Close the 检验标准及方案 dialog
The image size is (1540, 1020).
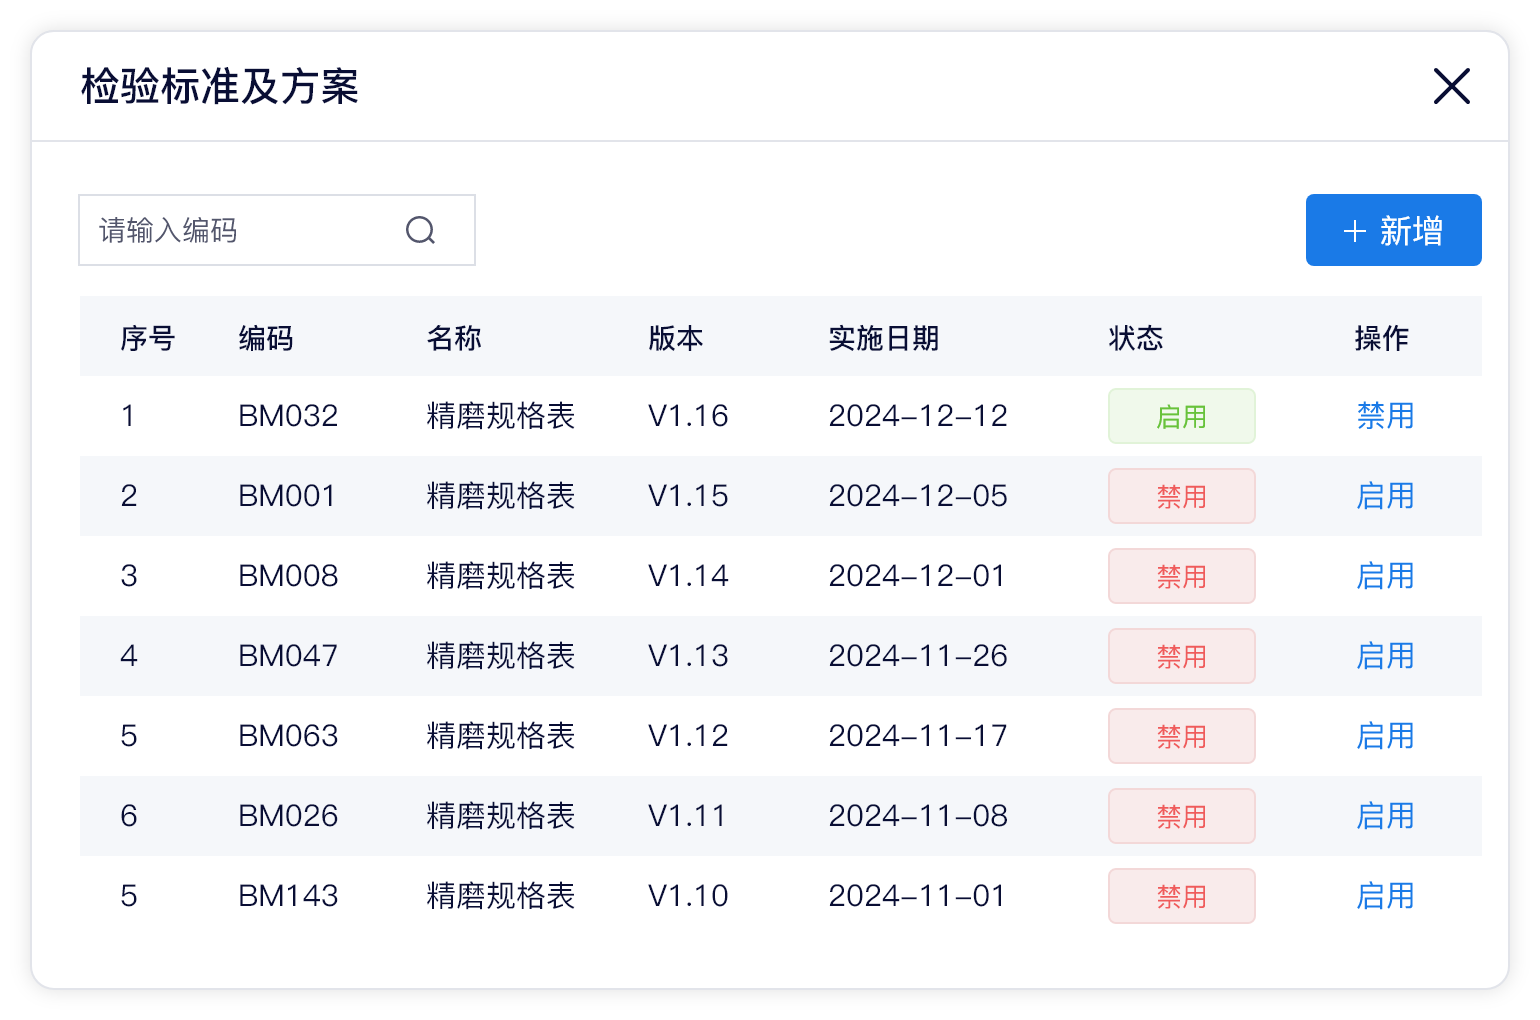(1451, 86)
